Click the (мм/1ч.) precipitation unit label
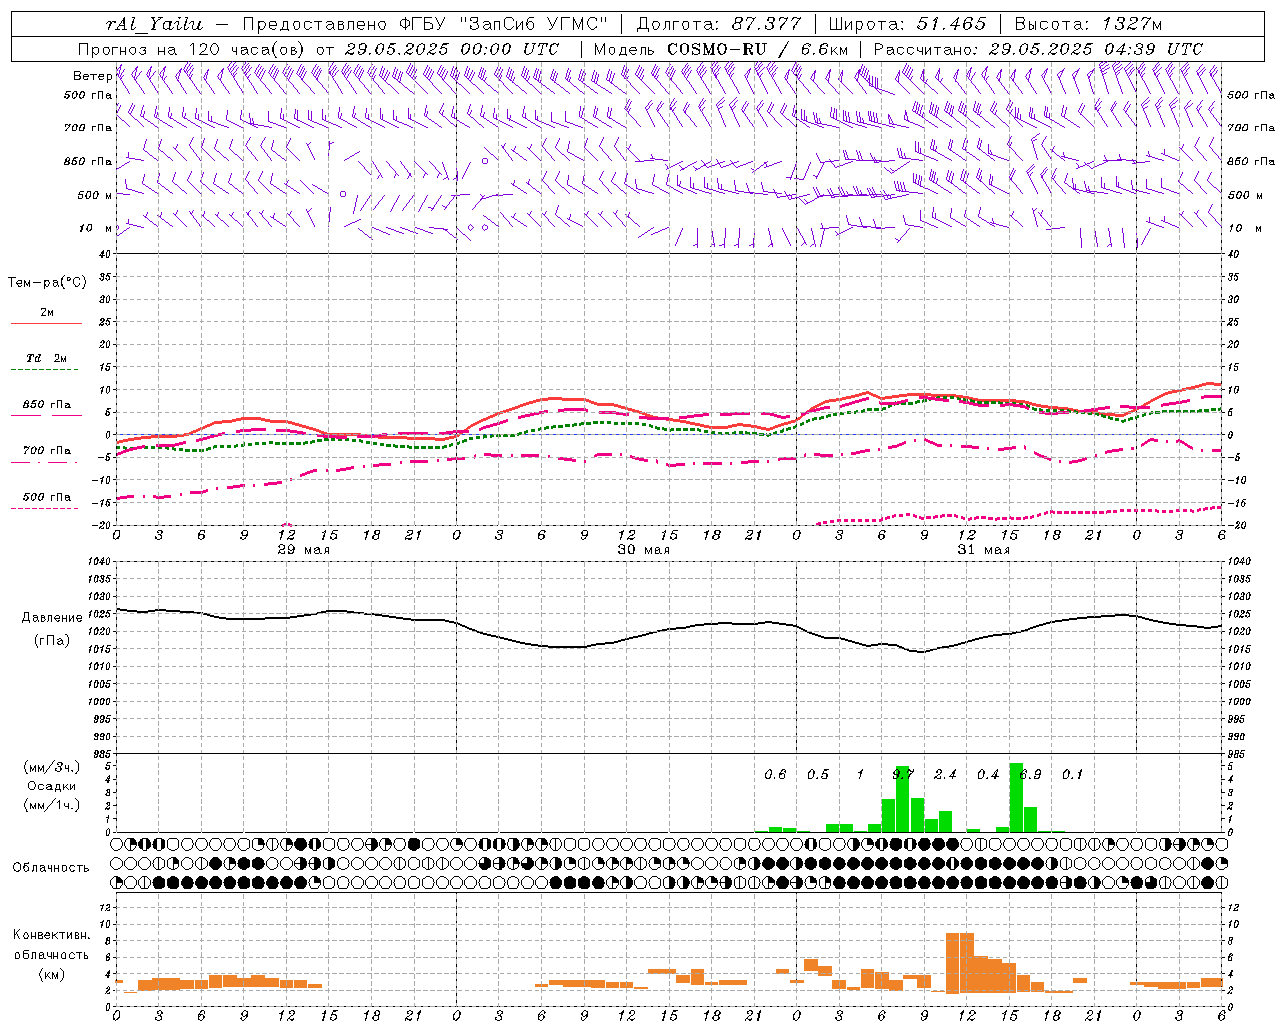This screenshot has width=1280, height=1024. 52,805
